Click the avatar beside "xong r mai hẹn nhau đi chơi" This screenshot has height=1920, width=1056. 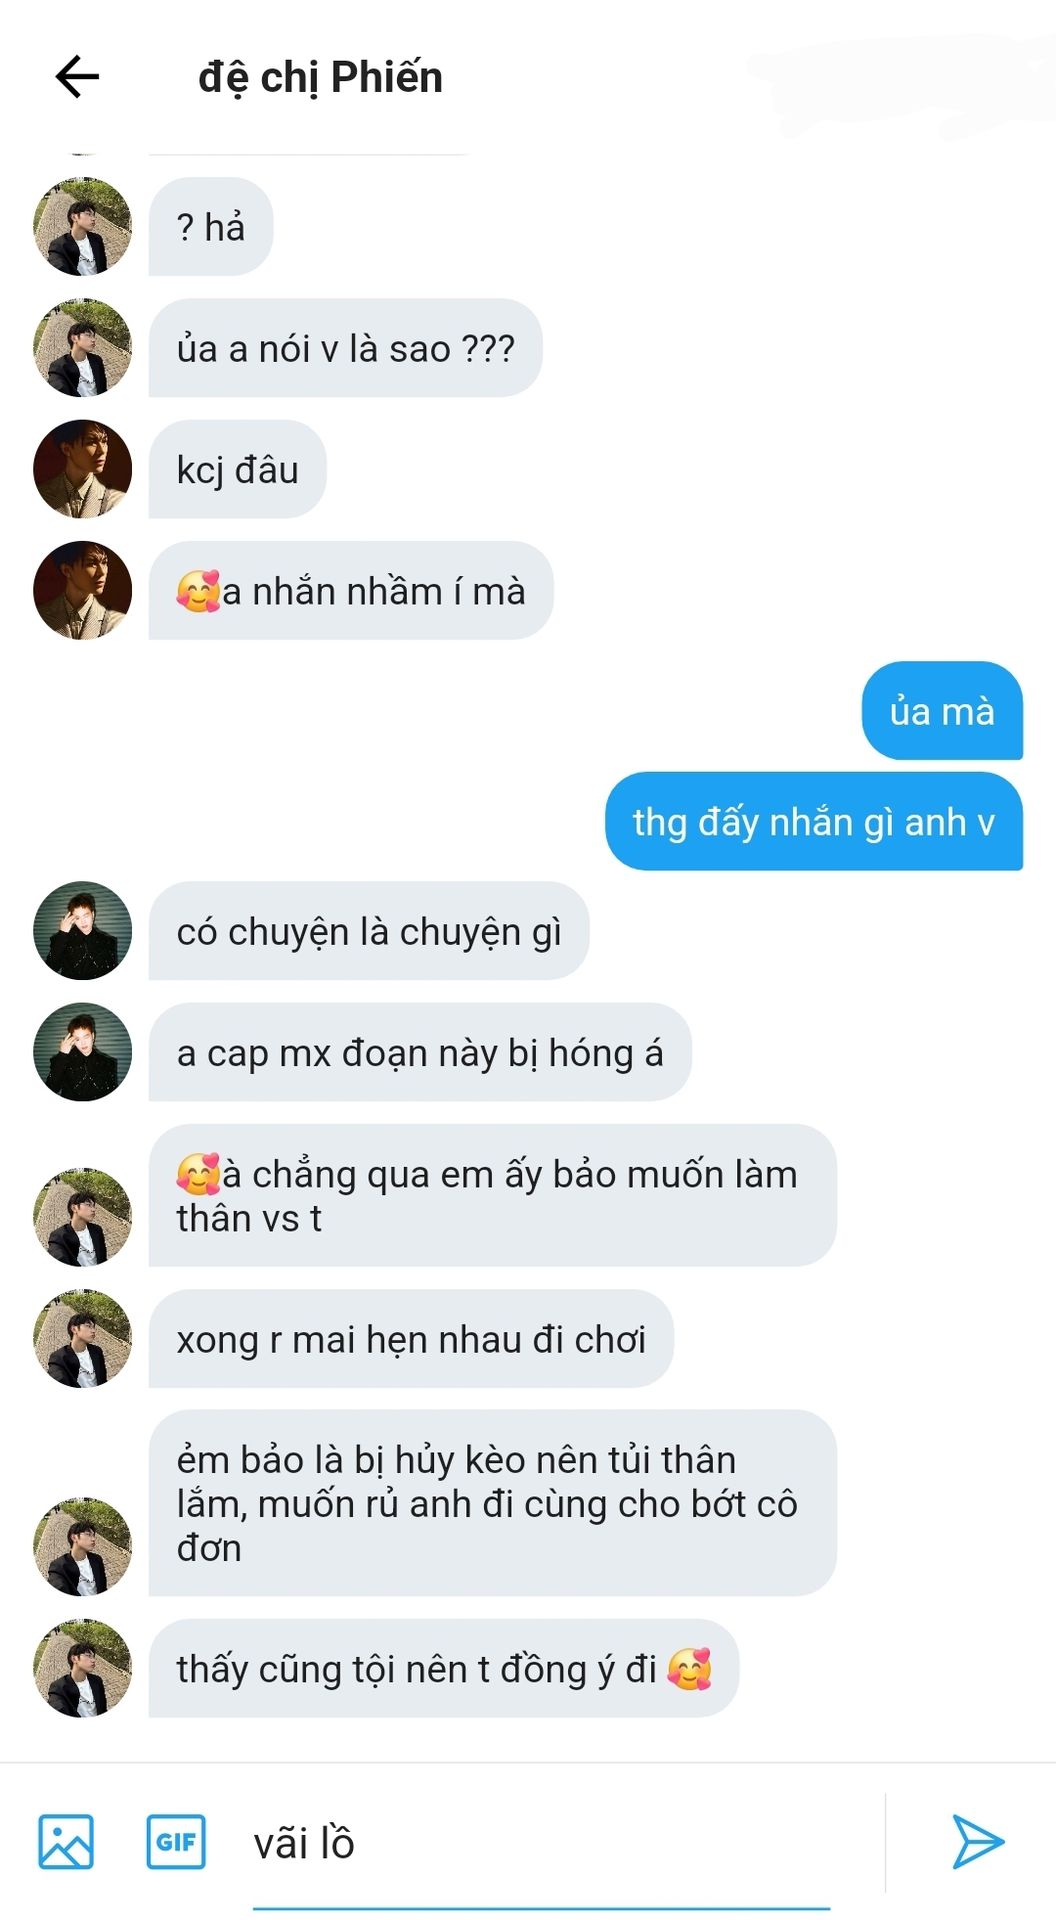[x=83, y=1339]
